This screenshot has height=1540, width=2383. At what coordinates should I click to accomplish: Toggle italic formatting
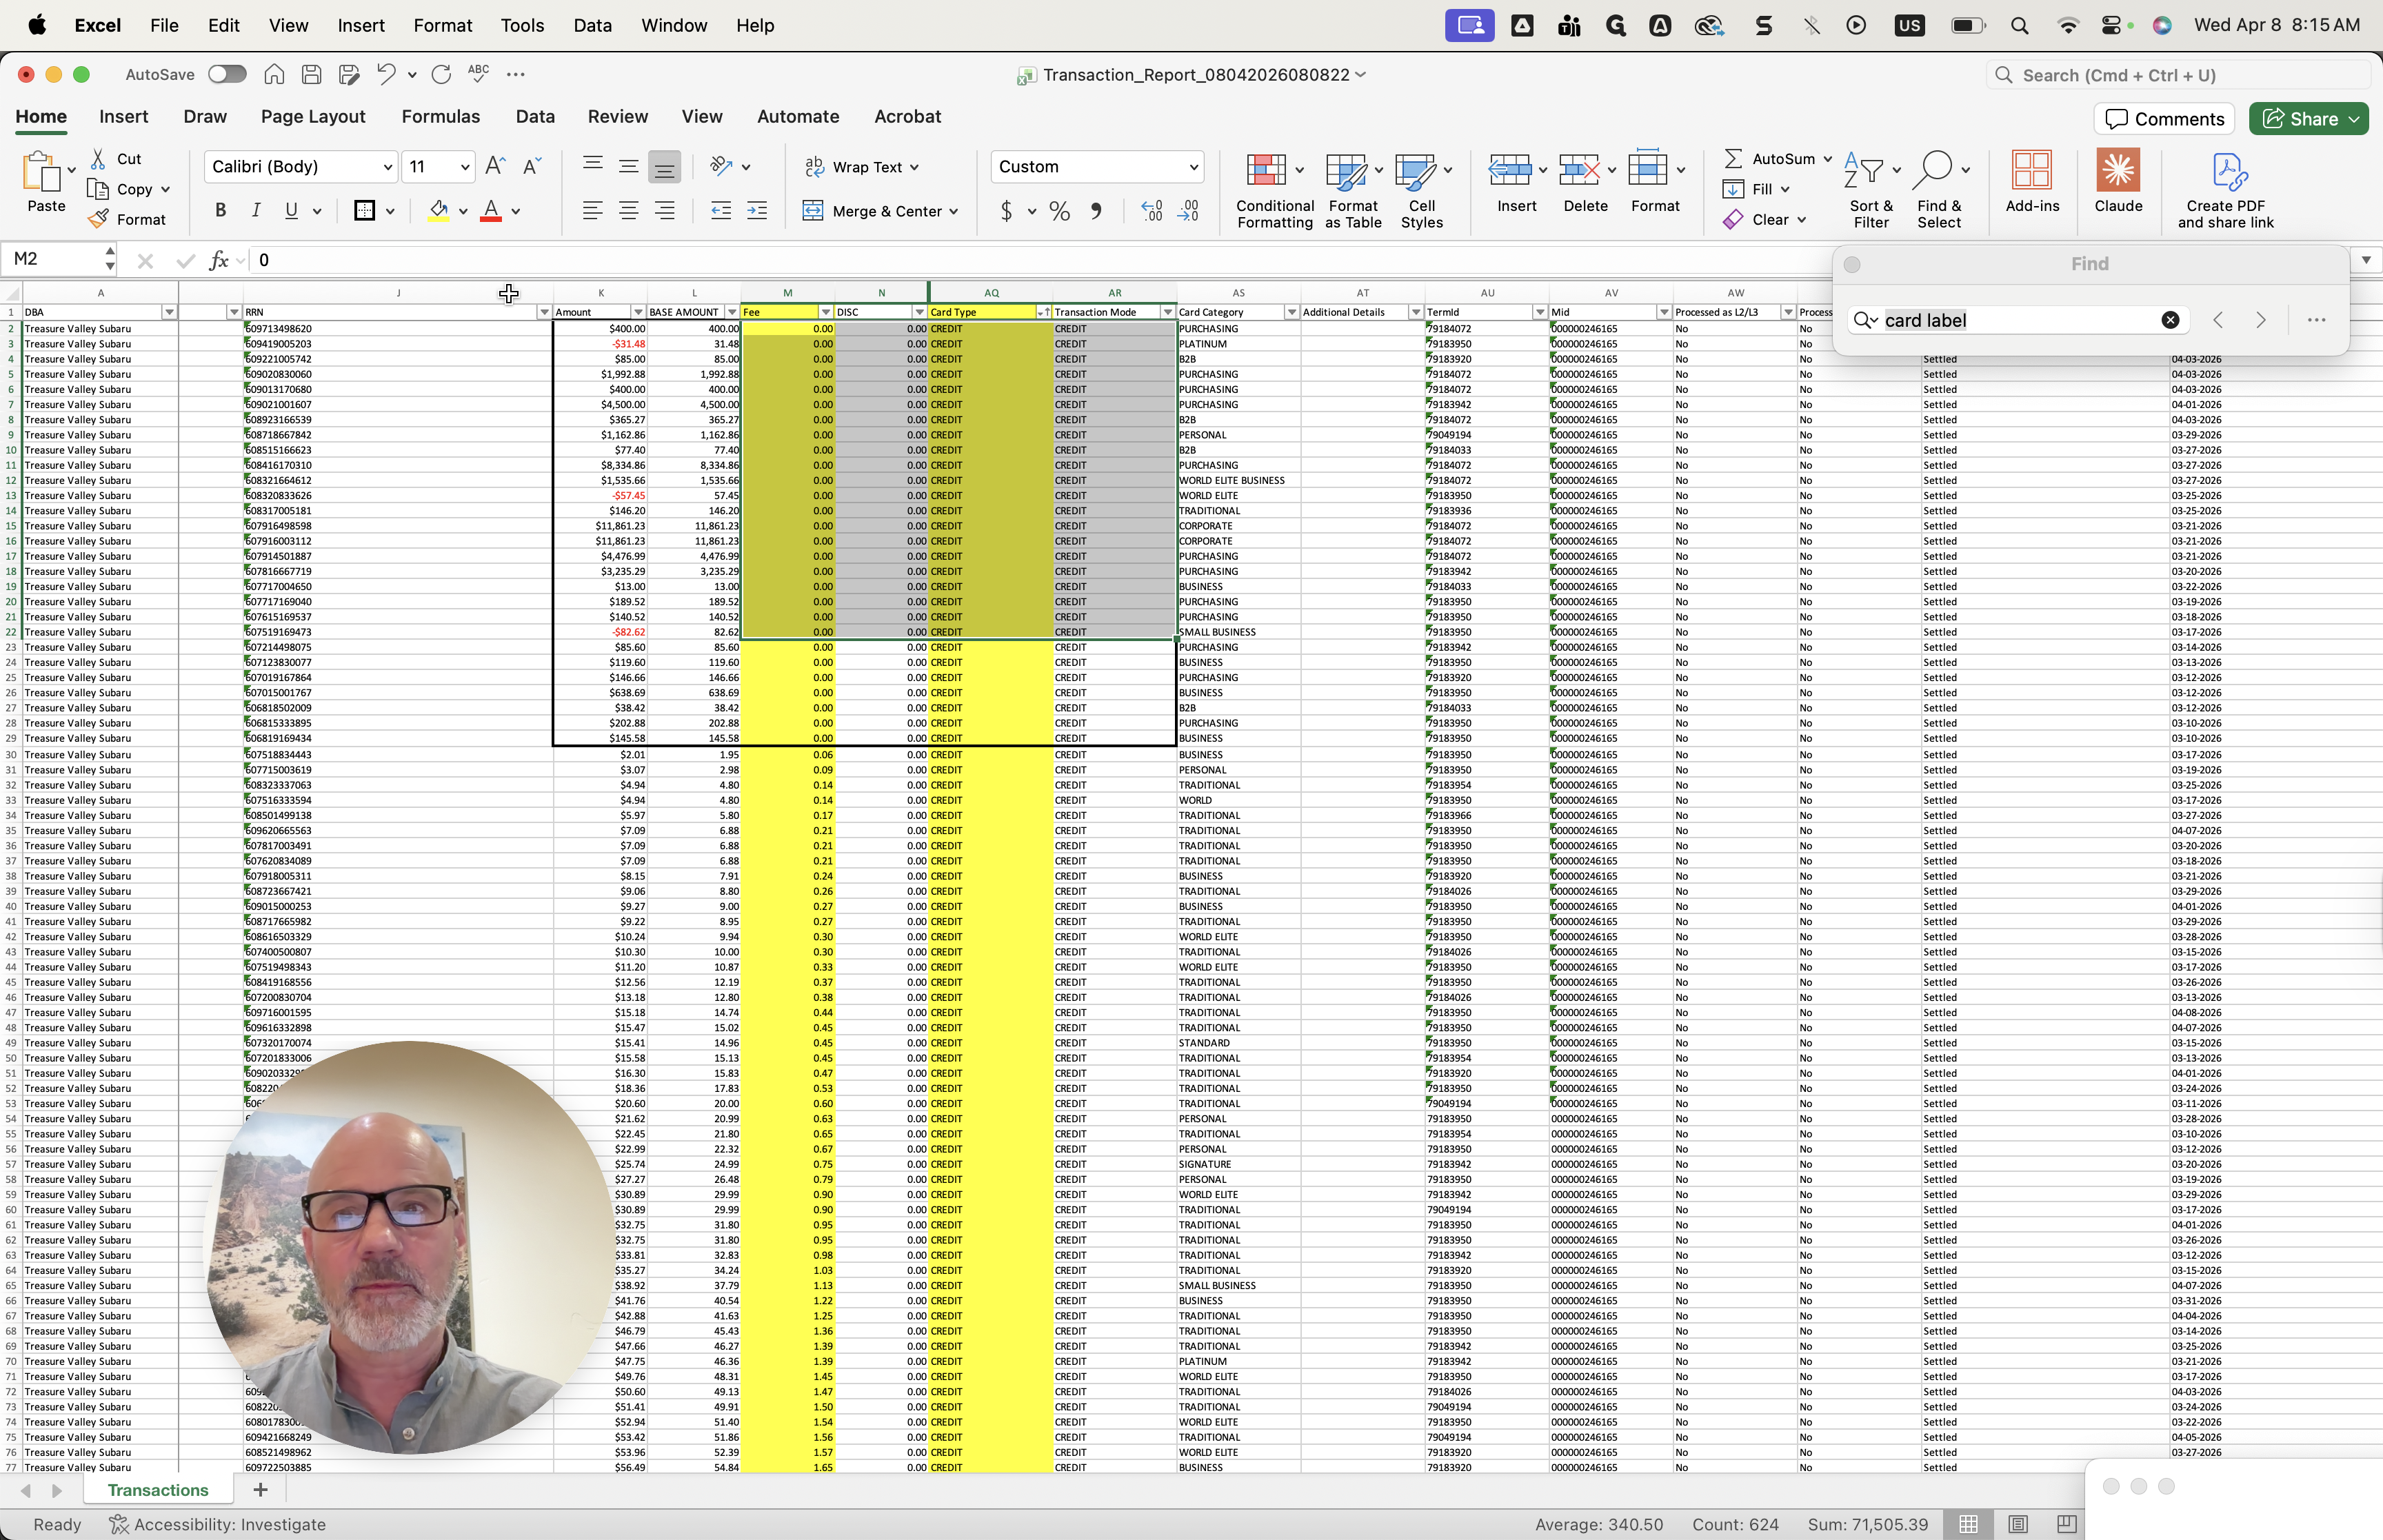[256, 210]
